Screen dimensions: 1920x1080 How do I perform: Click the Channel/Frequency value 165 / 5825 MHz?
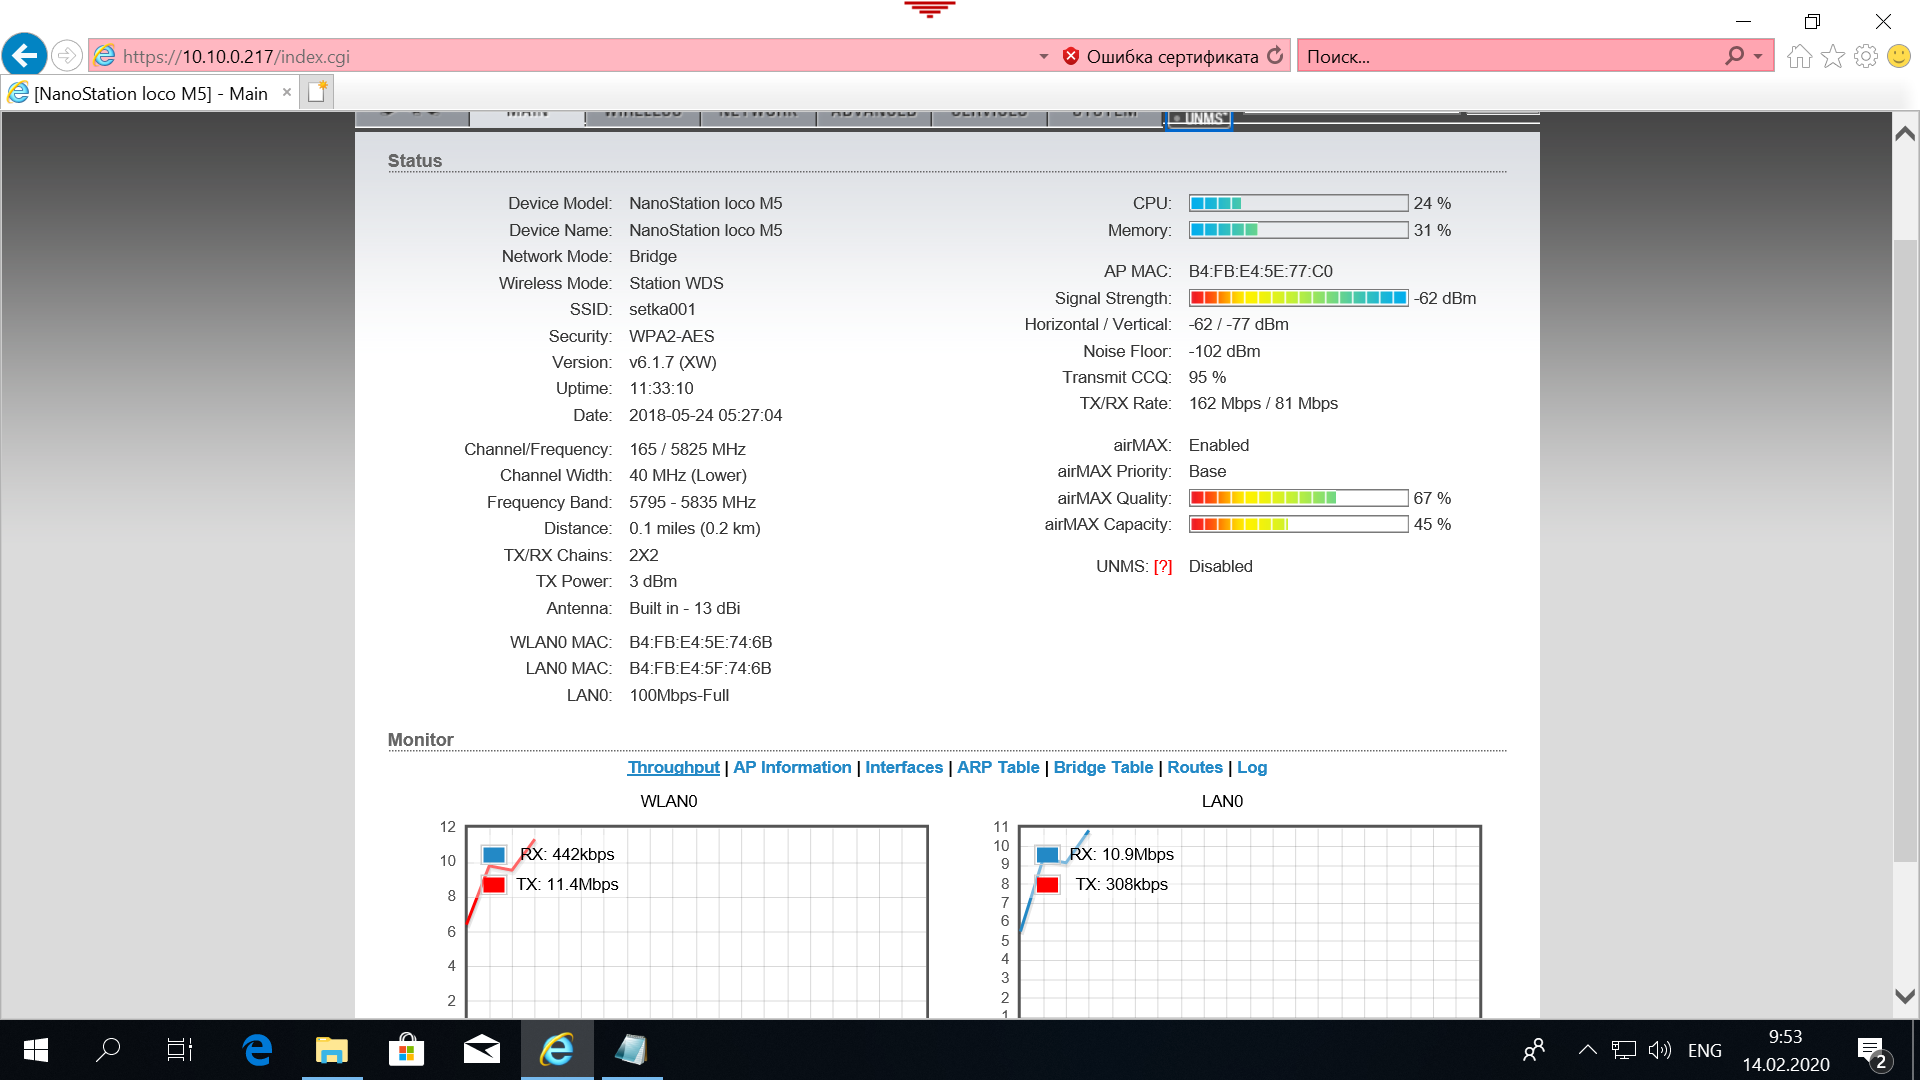click(687, 449)
